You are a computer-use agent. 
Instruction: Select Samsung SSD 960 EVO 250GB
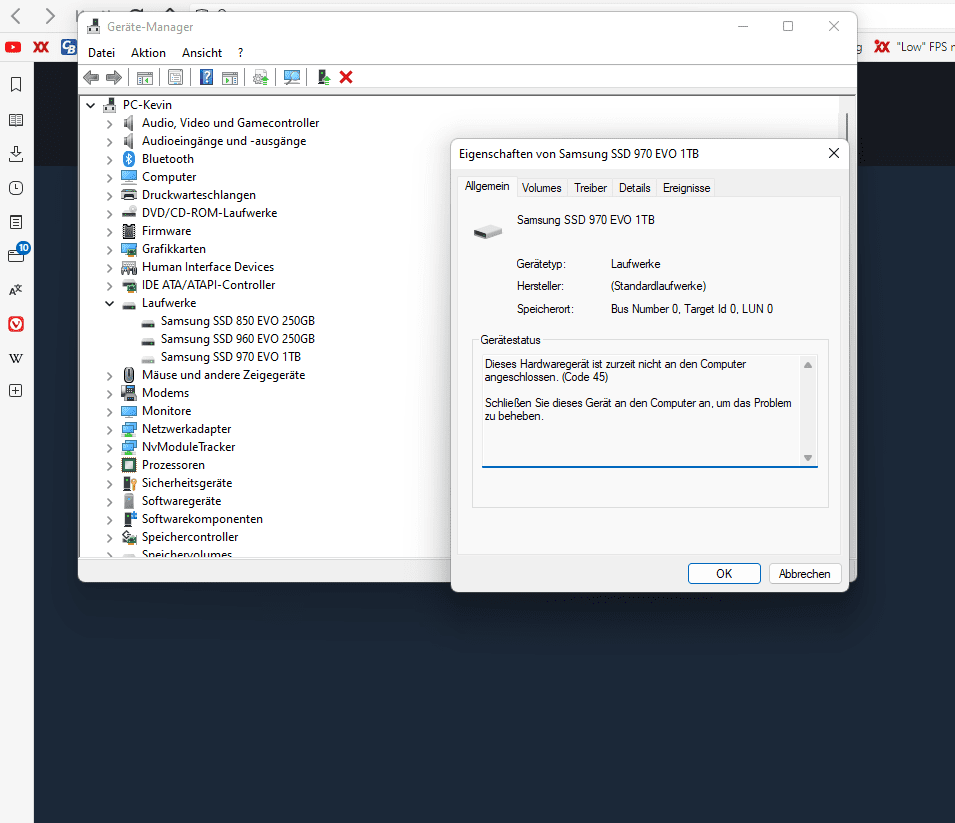[238, 339]
